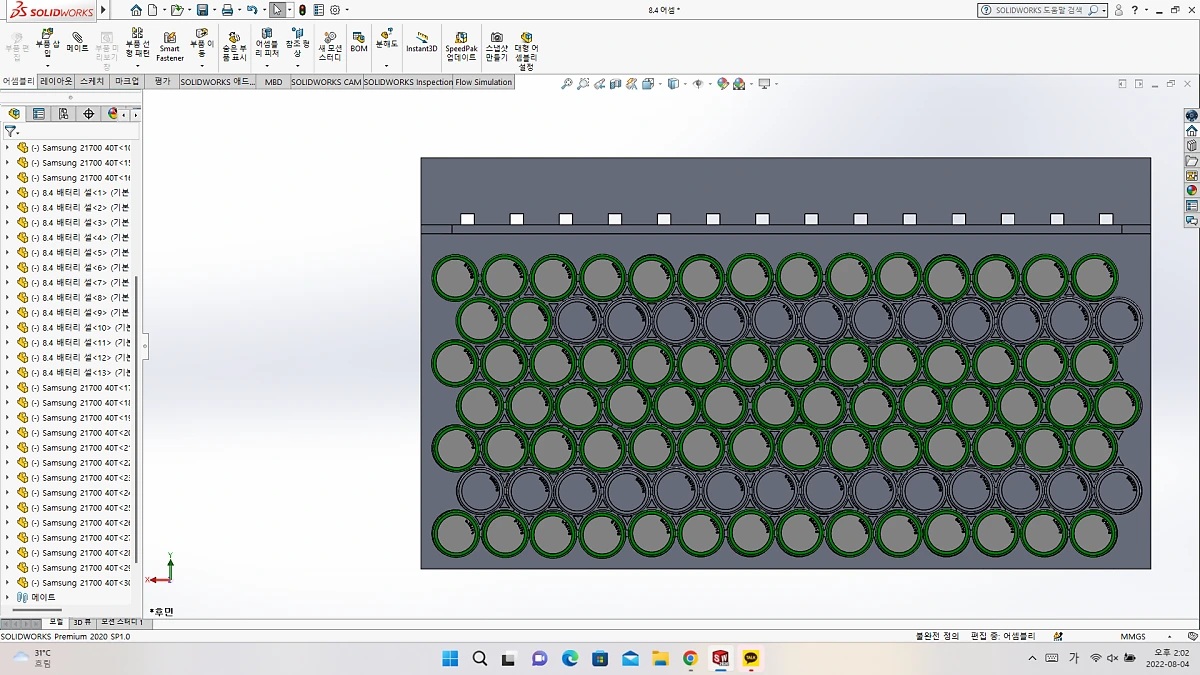Click Apply Scene icon
Viewport: 1200px width, 675px height.
click(739, 84)
